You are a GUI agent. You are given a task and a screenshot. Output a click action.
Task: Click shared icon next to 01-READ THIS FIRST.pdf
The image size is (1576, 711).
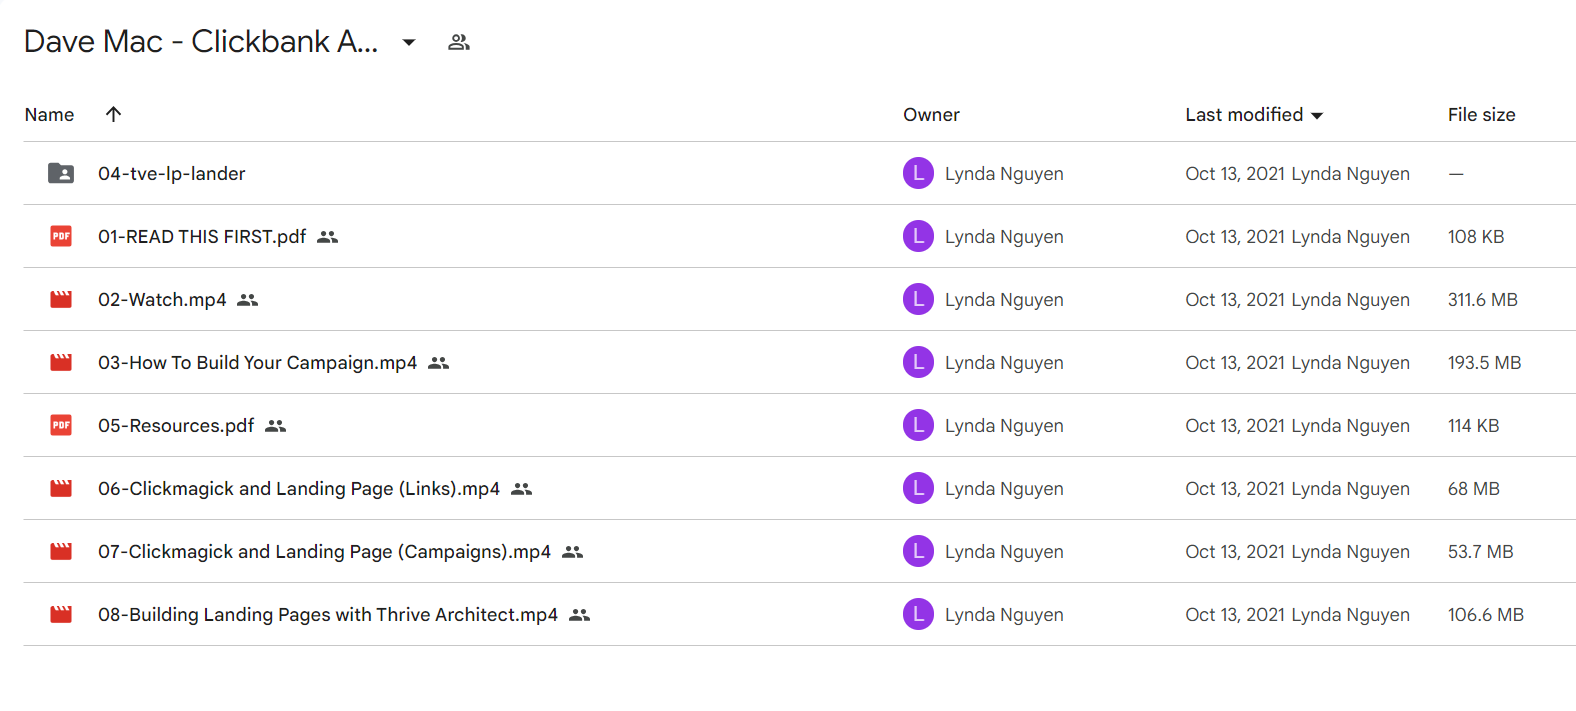[328, 237]
